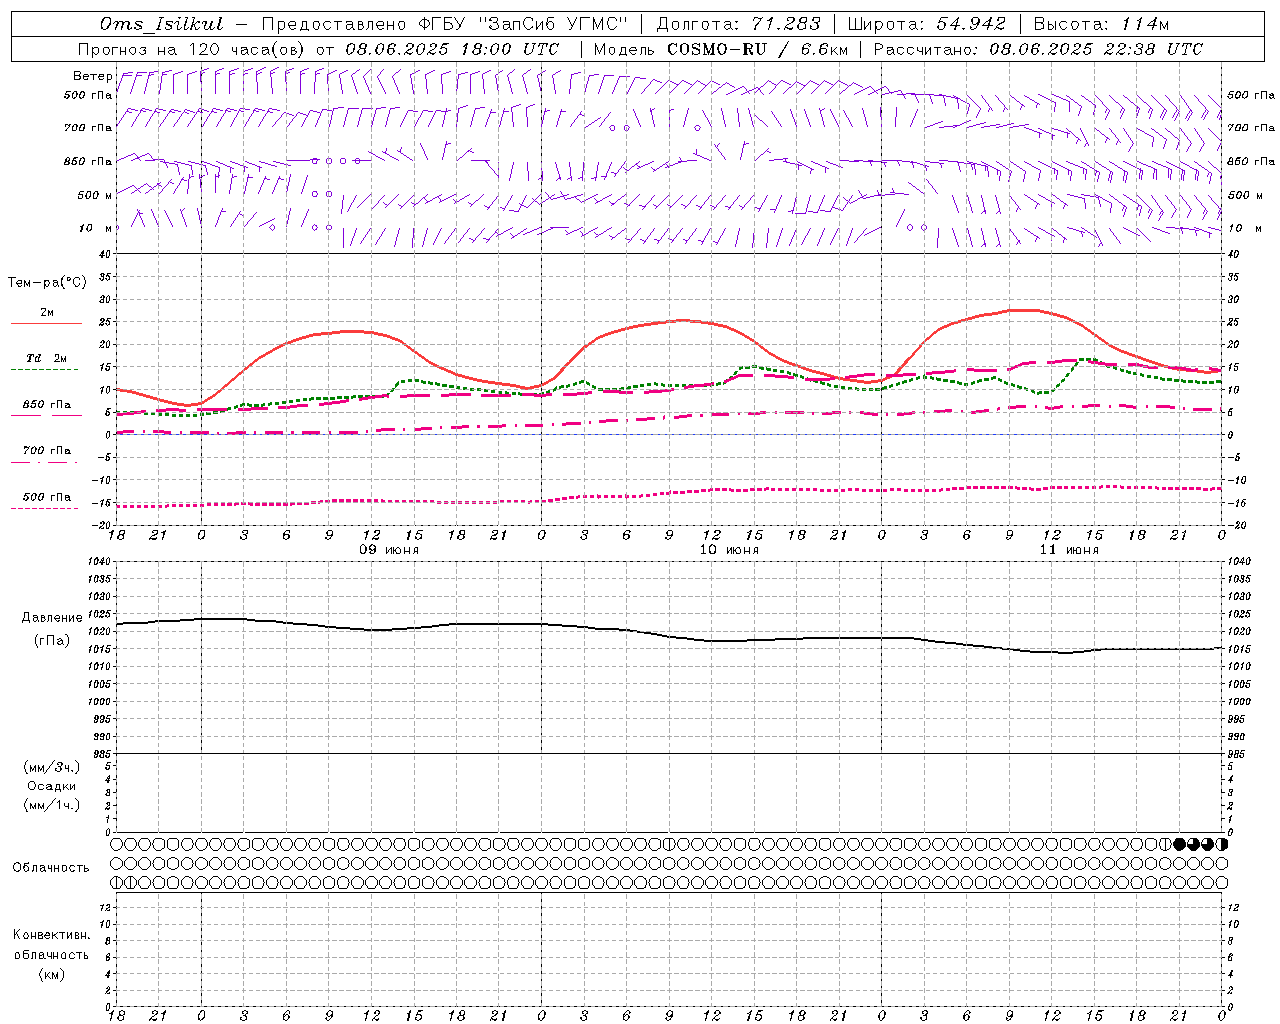This screenshot has width=1280, height=1024.
Task: Select the model name COSMO-RU / 6.6км
Action: pos(757,49)
